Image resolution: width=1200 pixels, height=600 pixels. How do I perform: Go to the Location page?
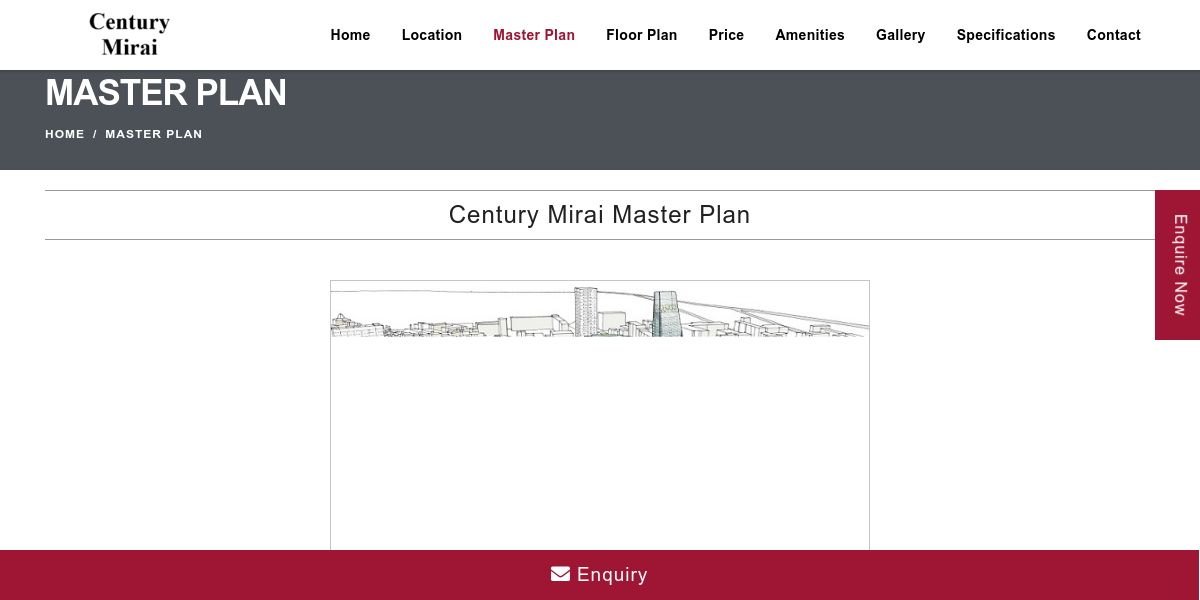[432, 35]
